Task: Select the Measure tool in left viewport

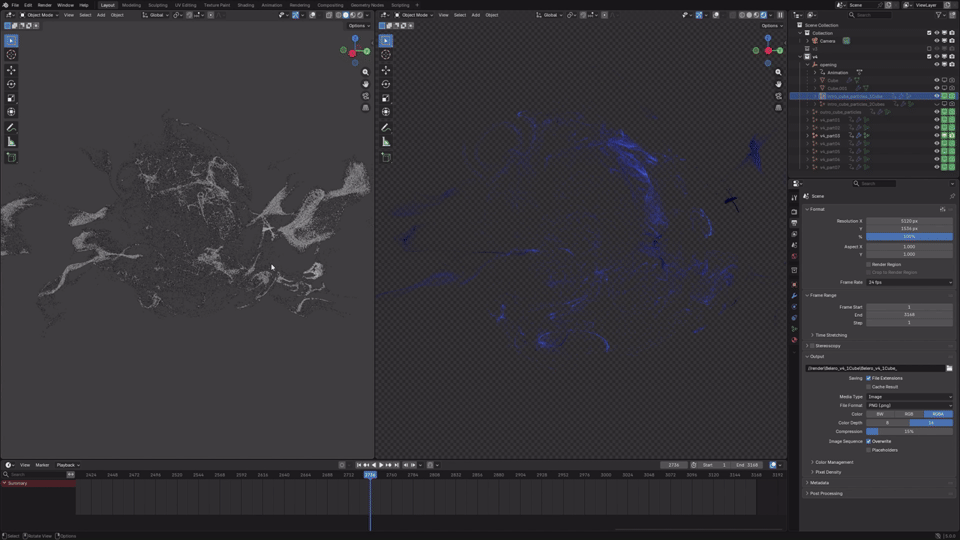Action: (11, 142)
